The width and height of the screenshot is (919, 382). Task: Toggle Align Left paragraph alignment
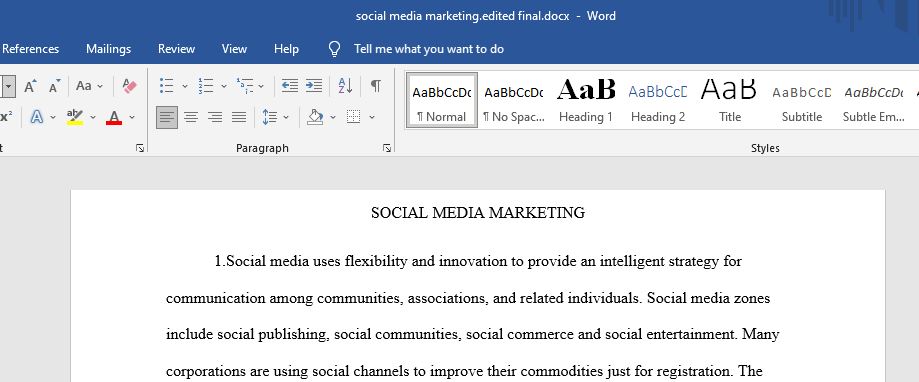tap(167, 118)
